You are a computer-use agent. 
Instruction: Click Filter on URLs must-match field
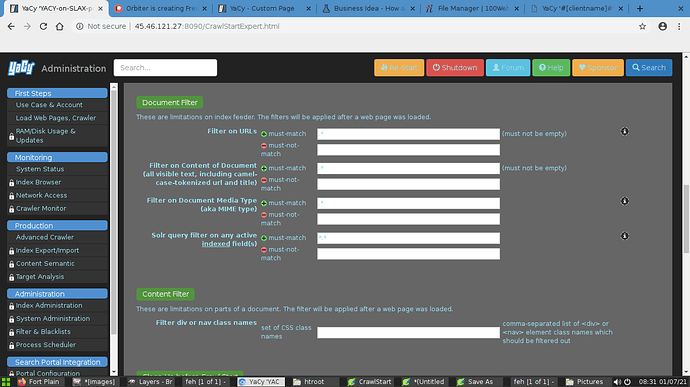point(408,134)
